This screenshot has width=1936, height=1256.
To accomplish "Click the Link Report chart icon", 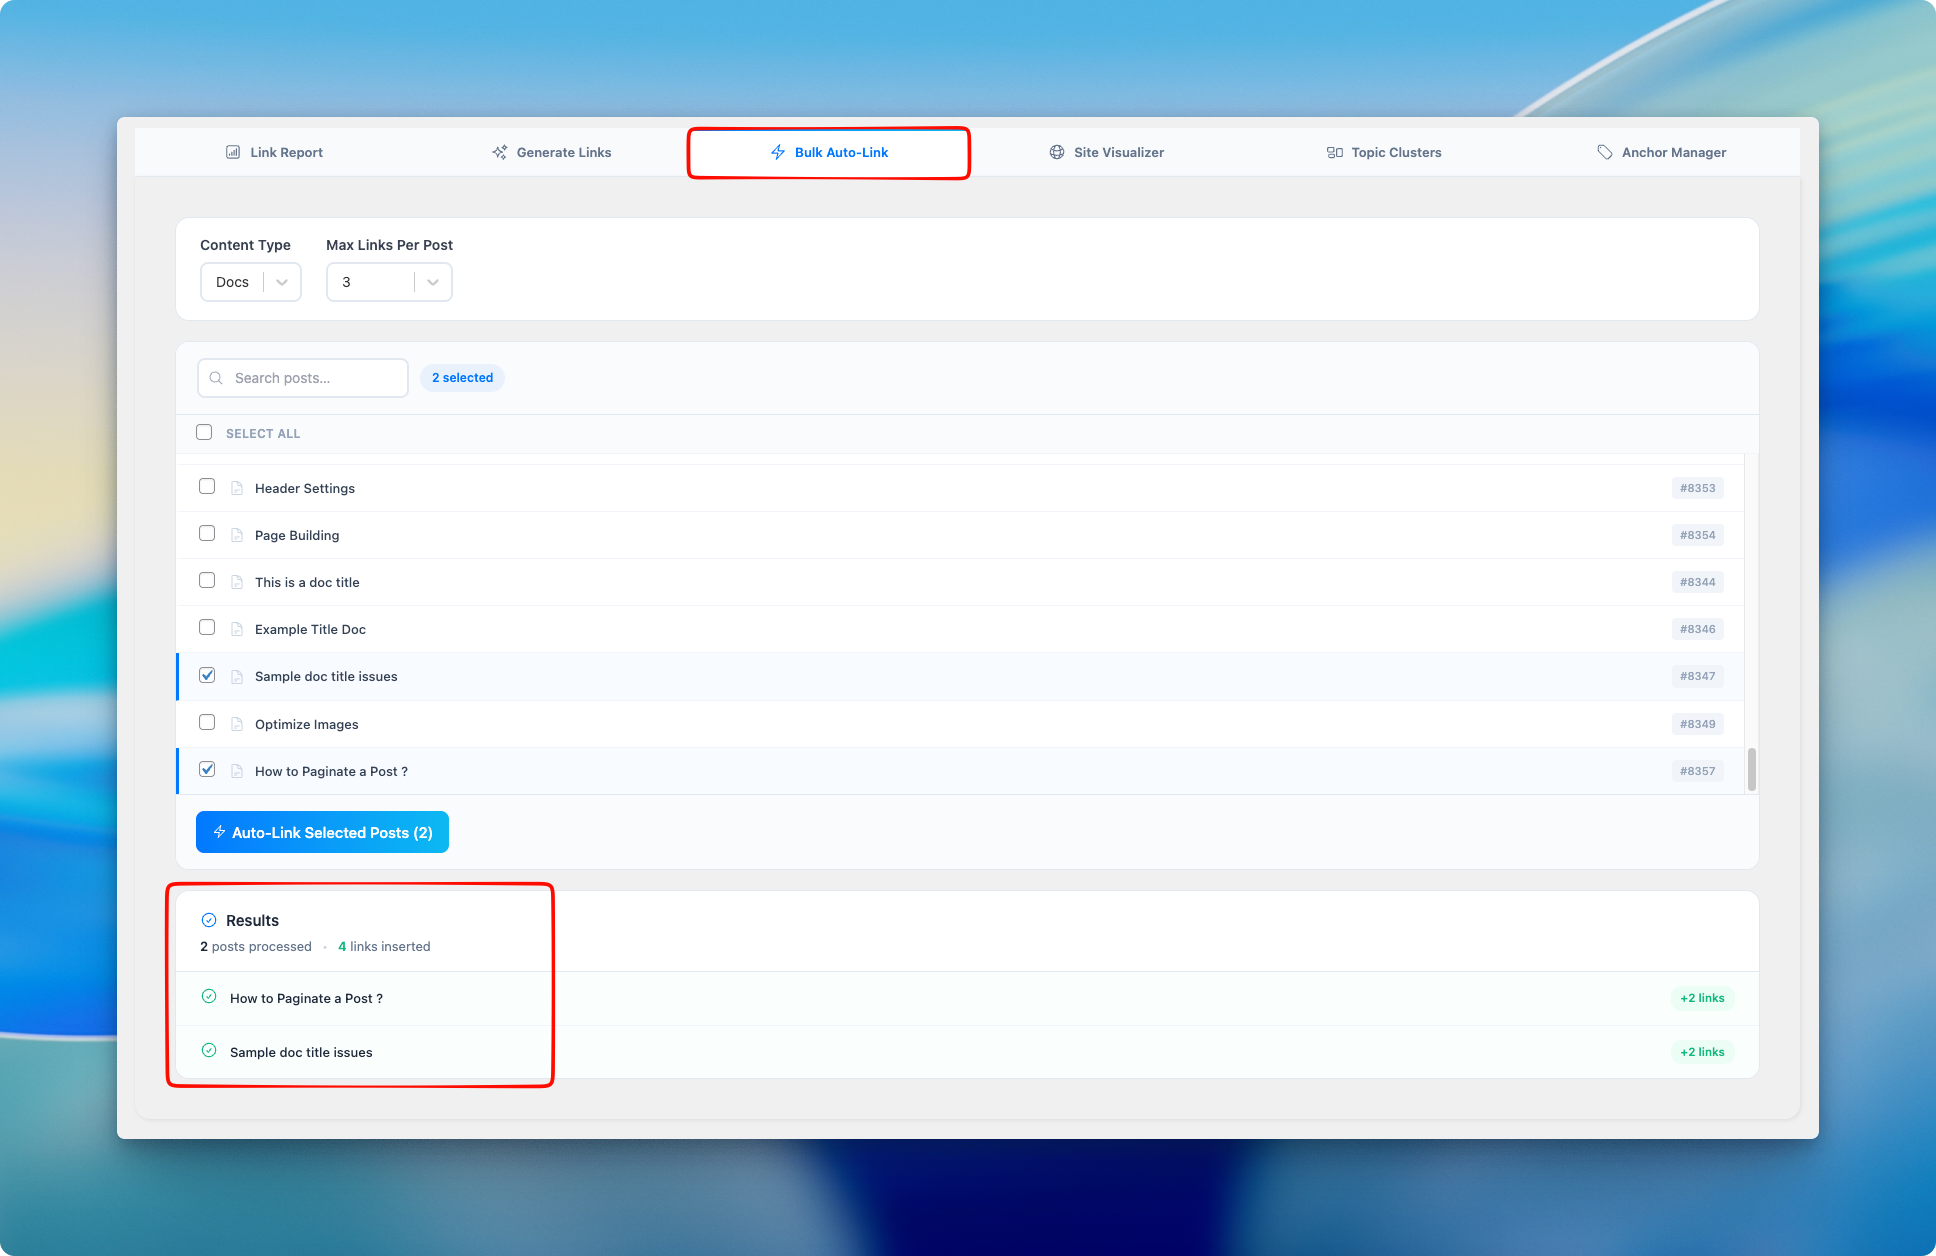I will coord(233,152).
